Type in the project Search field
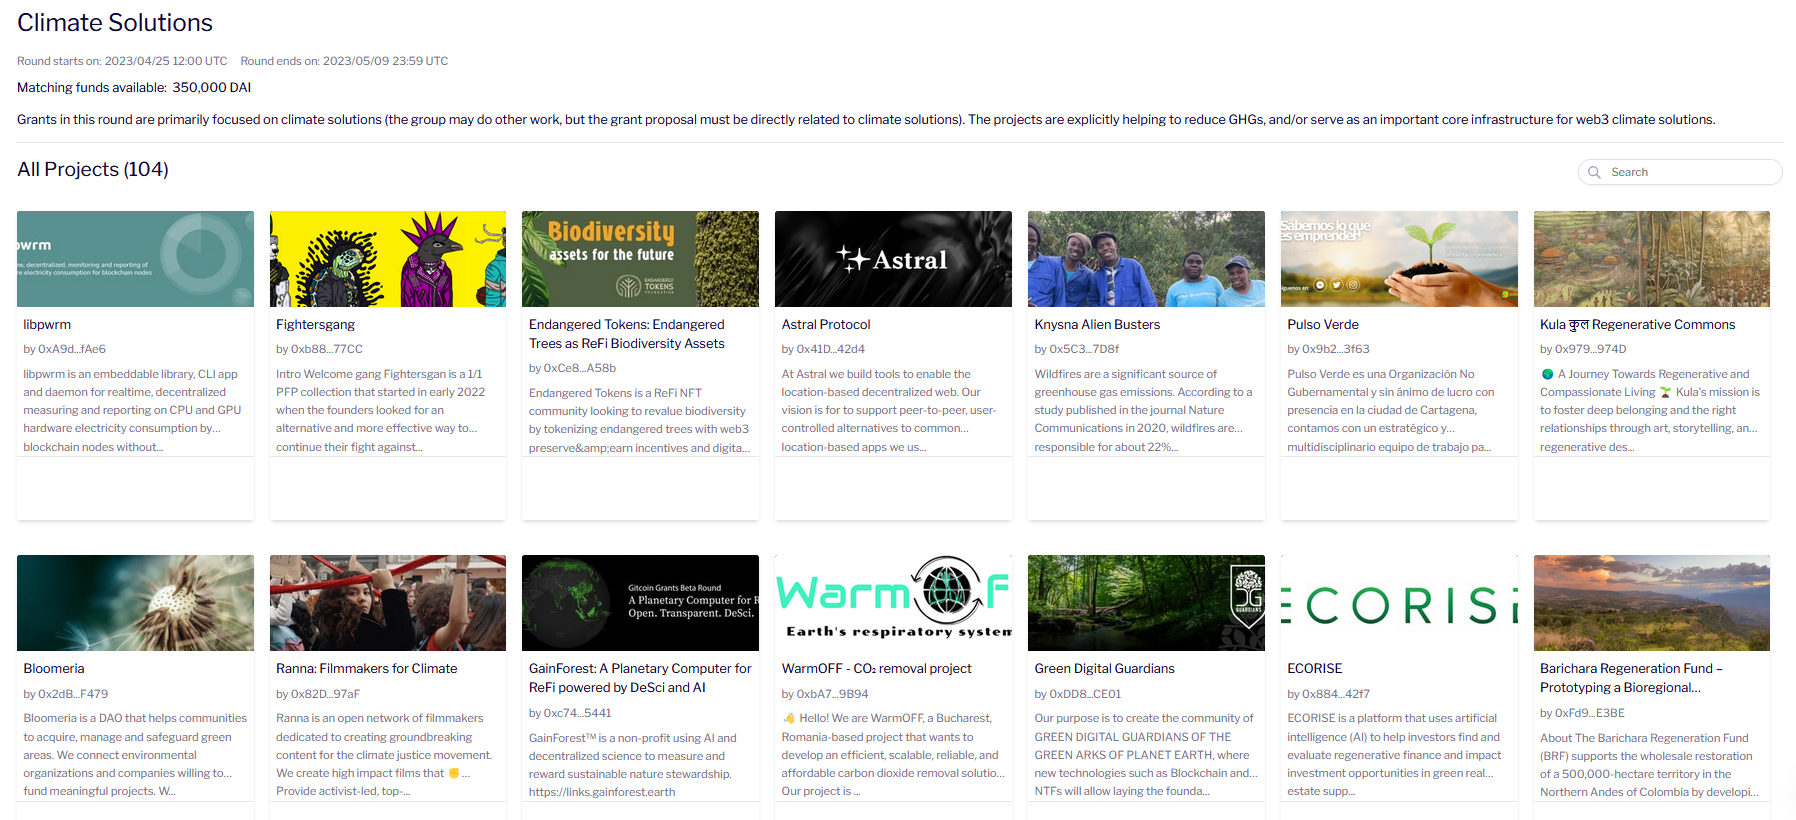This screenshot has width=1796, height=820. coord(1690,172)
